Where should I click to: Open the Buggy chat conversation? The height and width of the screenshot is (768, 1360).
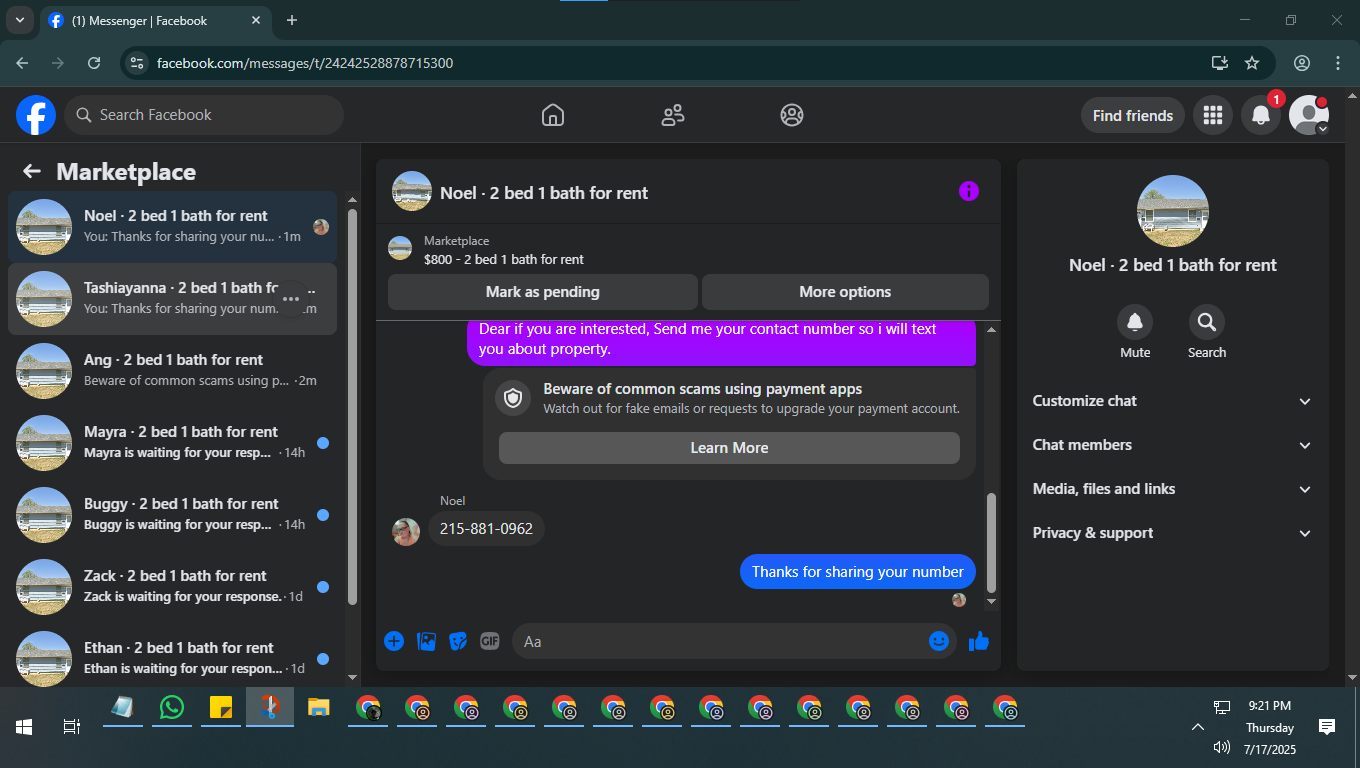click(x=172, y=514)
